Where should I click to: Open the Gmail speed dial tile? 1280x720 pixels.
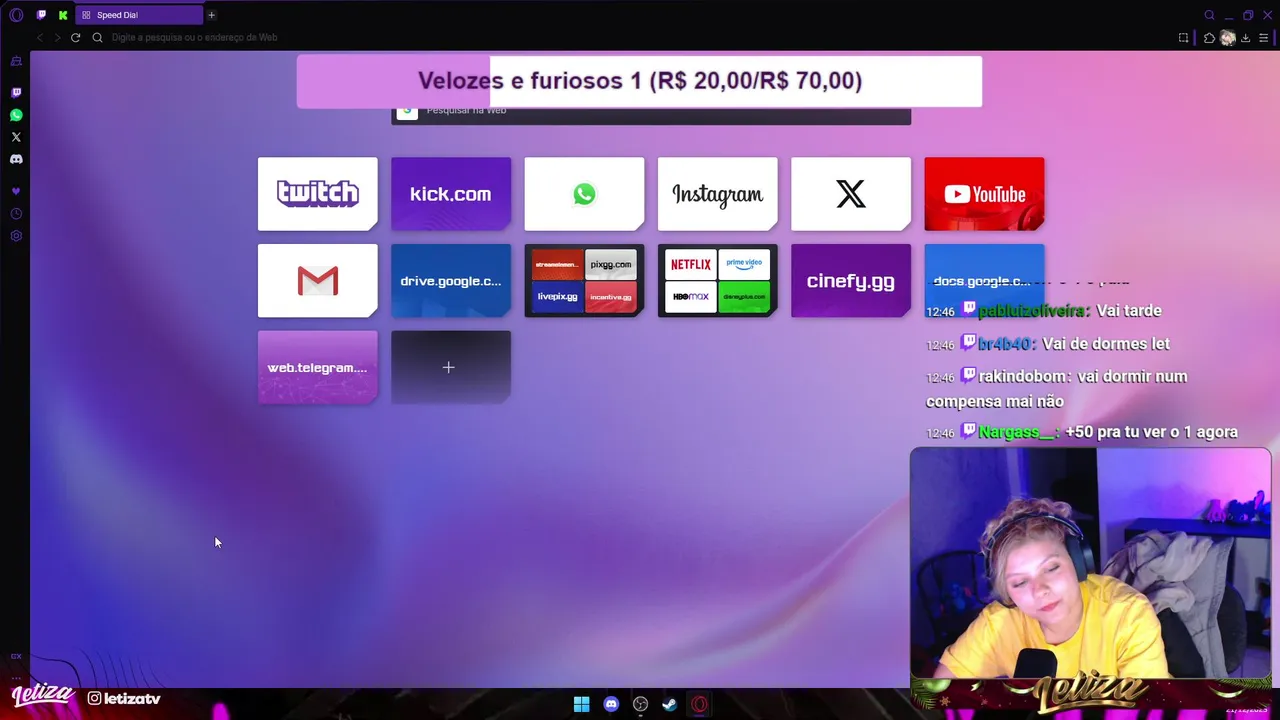[x=318, y=281]
